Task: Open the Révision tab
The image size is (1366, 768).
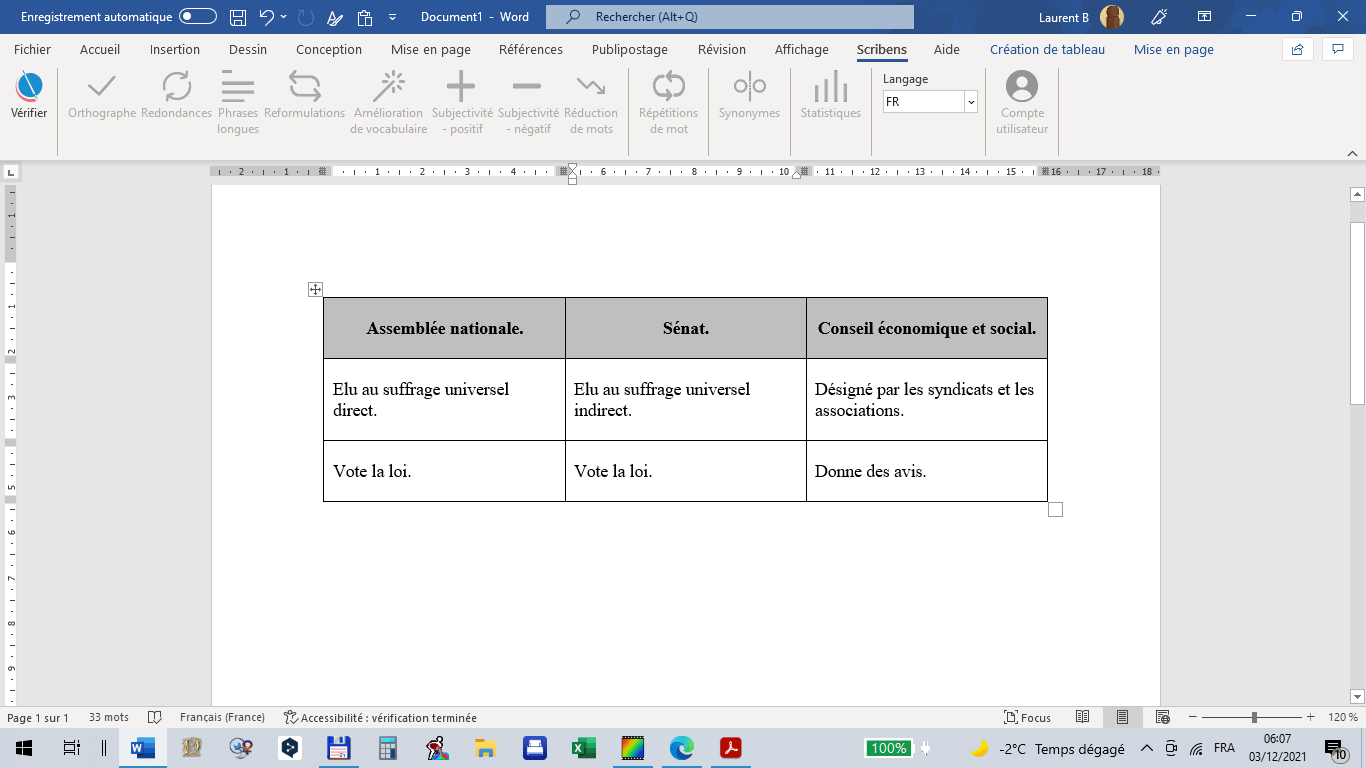Action: tap(722, 49)
